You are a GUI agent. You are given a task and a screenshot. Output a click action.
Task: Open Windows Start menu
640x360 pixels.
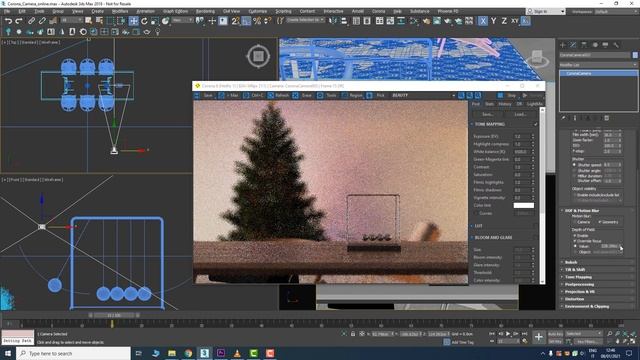[8, 353]
